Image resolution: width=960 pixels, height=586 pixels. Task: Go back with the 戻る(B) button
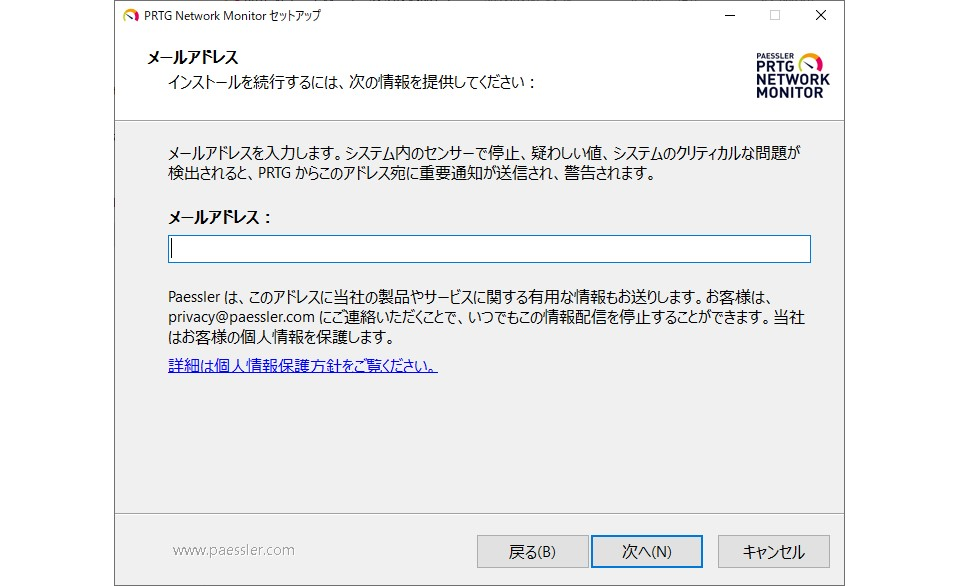point(533,552)
